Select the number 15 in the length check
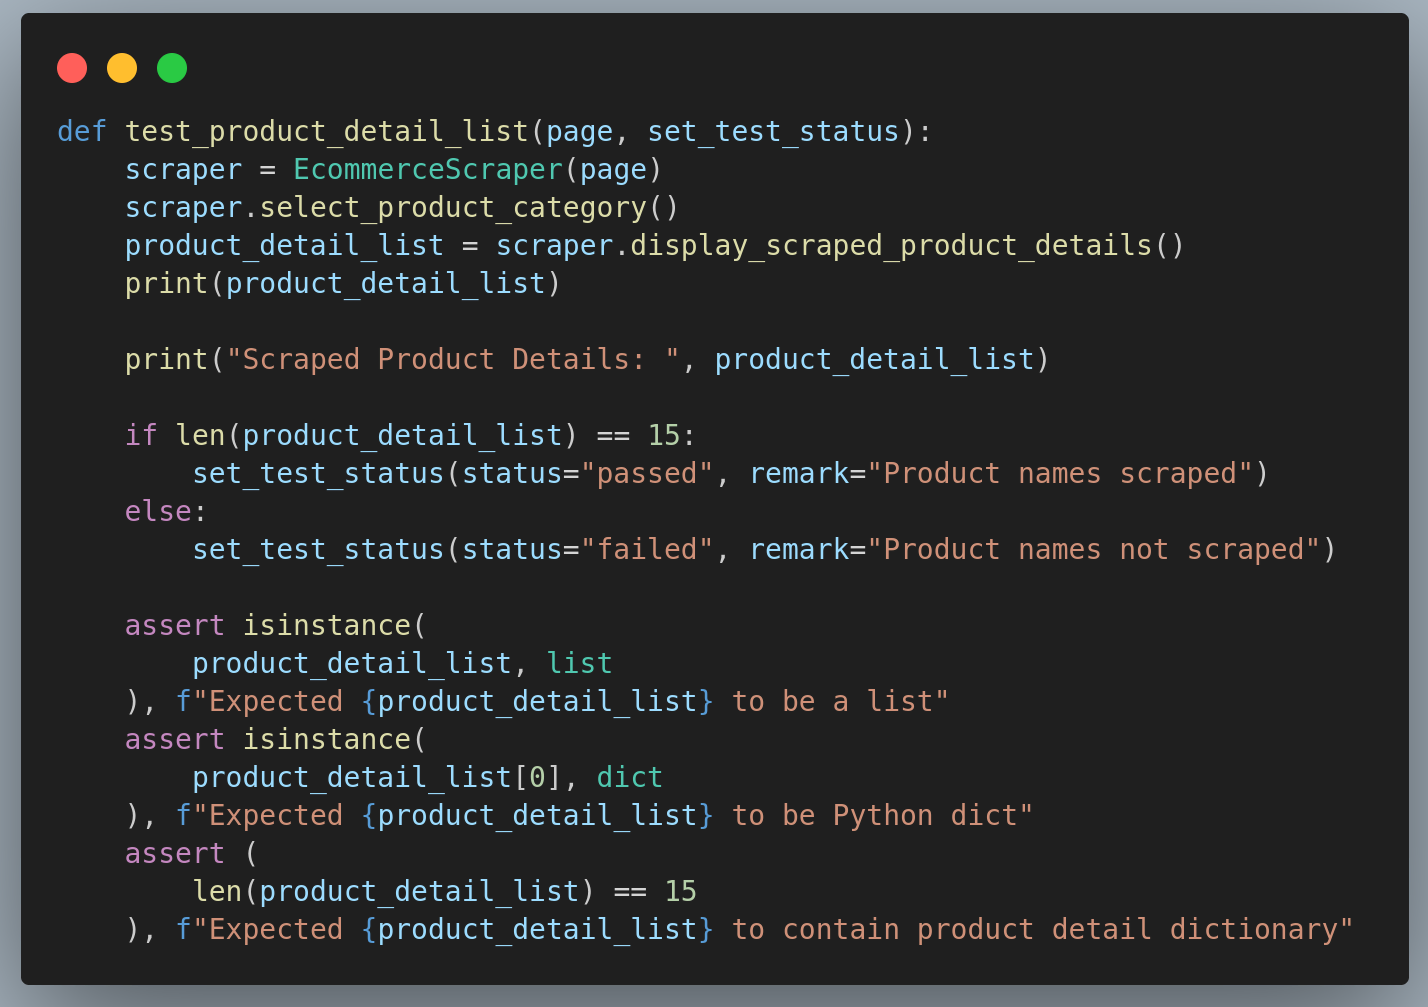 coord(683,890)
